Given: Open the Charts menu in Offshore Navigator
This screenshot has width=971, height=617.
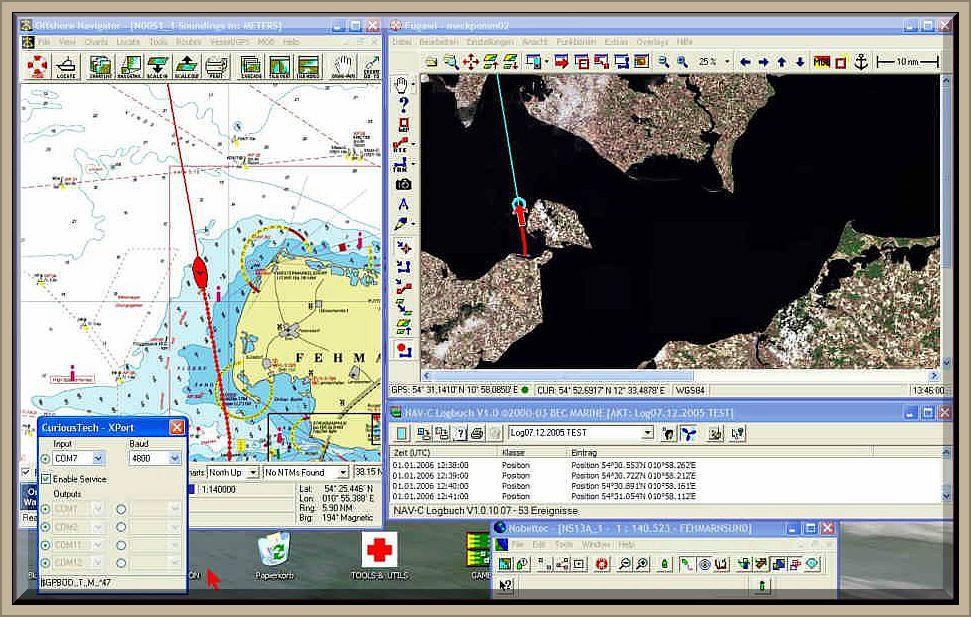Looking at the screenshot, I should tap(97, 43).
